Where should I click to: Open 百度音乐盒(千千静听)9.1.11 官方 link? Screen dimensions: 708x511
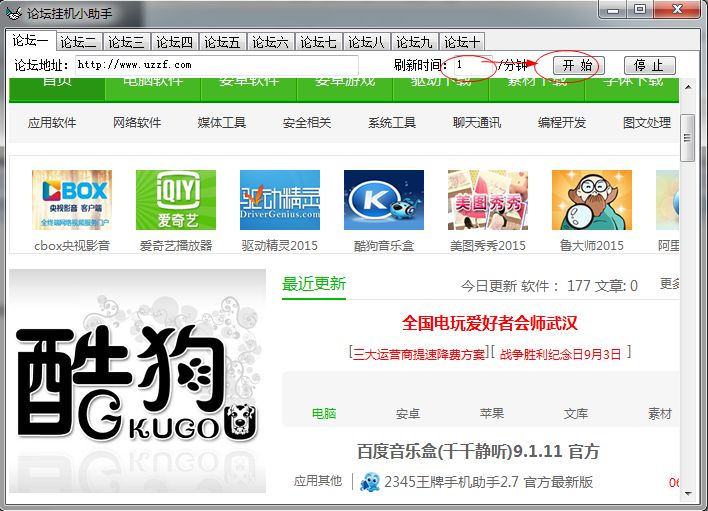click(478, 451)
